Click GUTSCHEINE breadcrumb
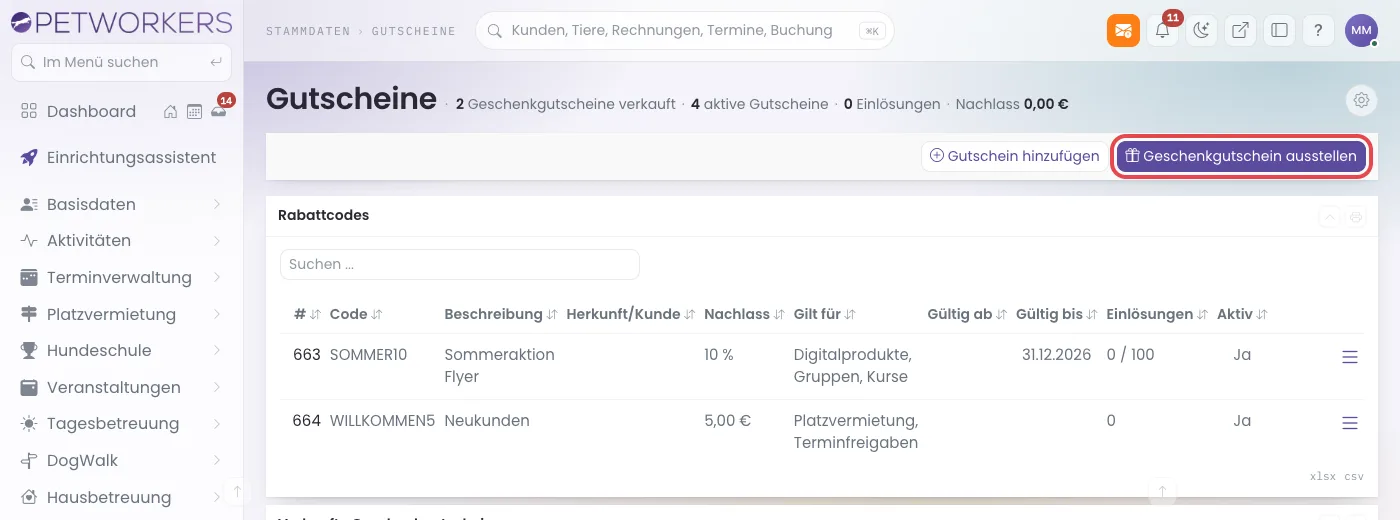The image size is (1400, 520). [413, 31]
